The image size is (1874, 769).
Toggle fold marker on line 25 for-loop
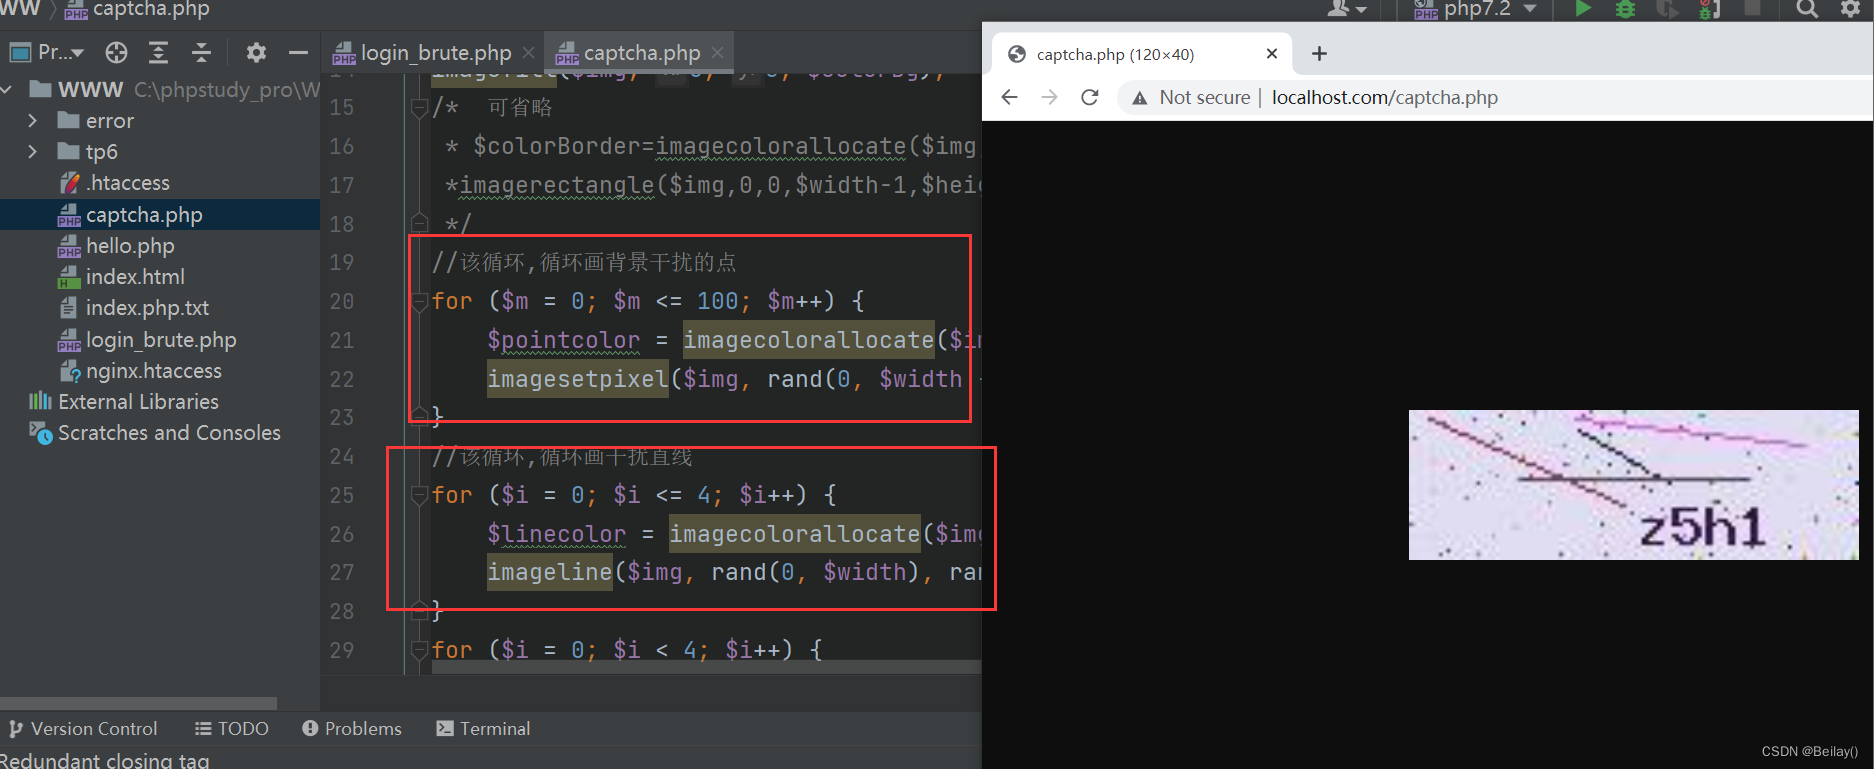[x=420, y=495]
